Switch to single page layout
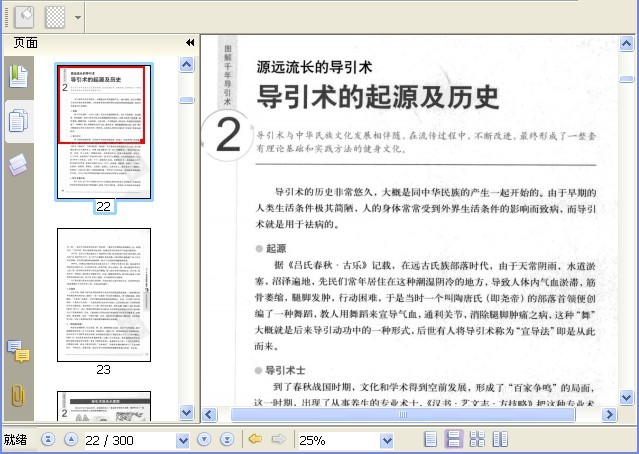This screenshot has width=639, height=454. [430, 439]
